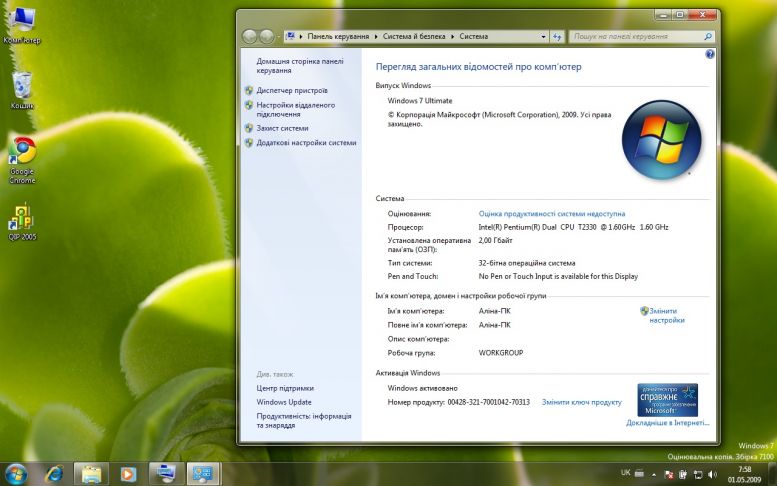Click the Action Center flag tray icon
Image resolution: width=777 pixels, height=486 pixels.
668,475
